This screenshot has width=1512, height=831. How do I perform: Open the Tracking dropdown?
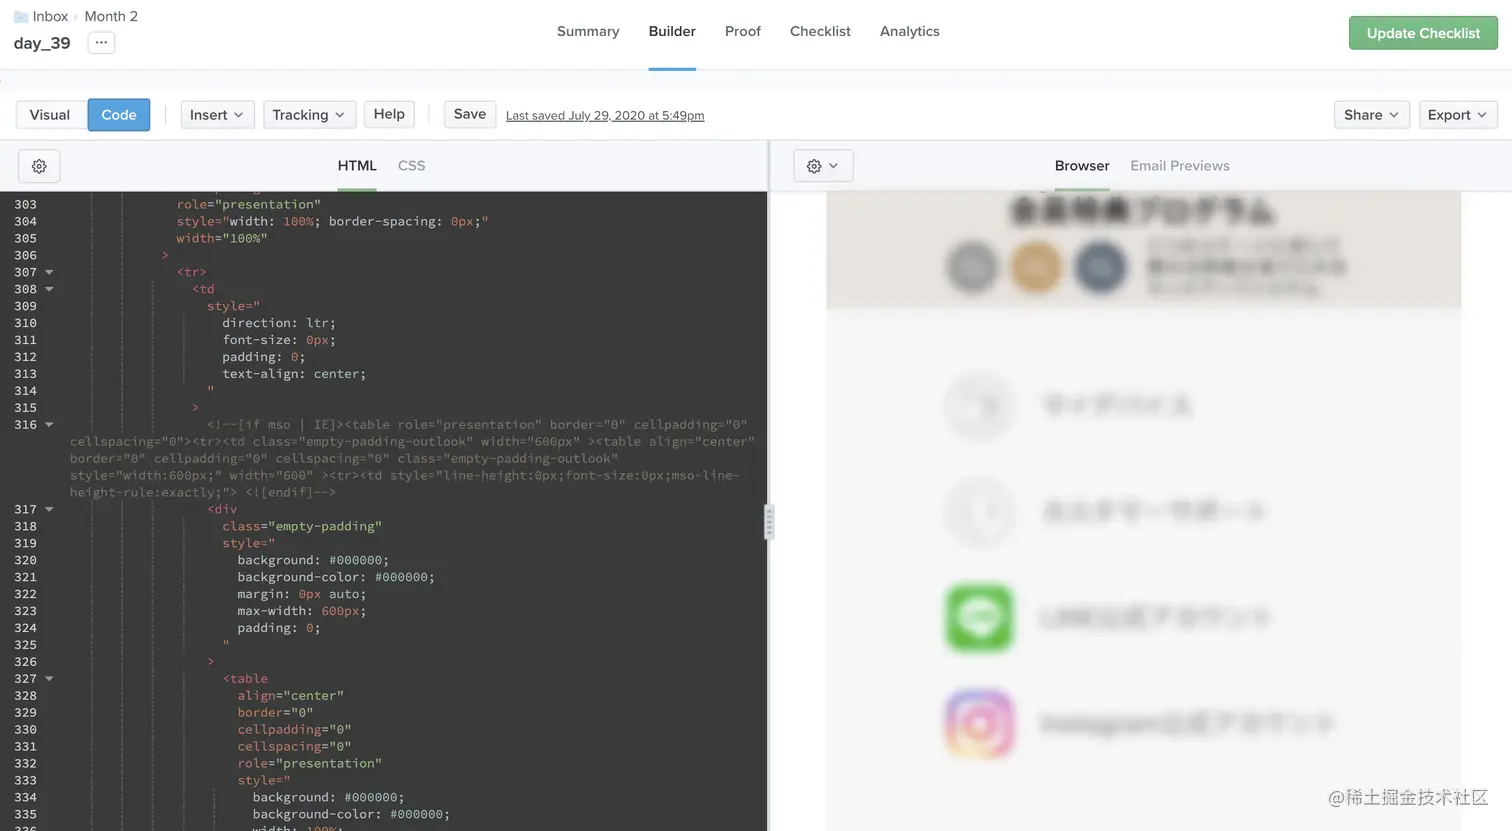click(x=308, y=114)
